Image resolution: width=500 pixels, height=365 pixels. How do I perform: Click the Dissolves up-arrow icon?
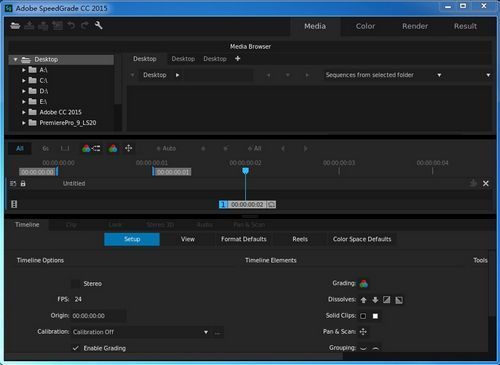pos(364,300)
